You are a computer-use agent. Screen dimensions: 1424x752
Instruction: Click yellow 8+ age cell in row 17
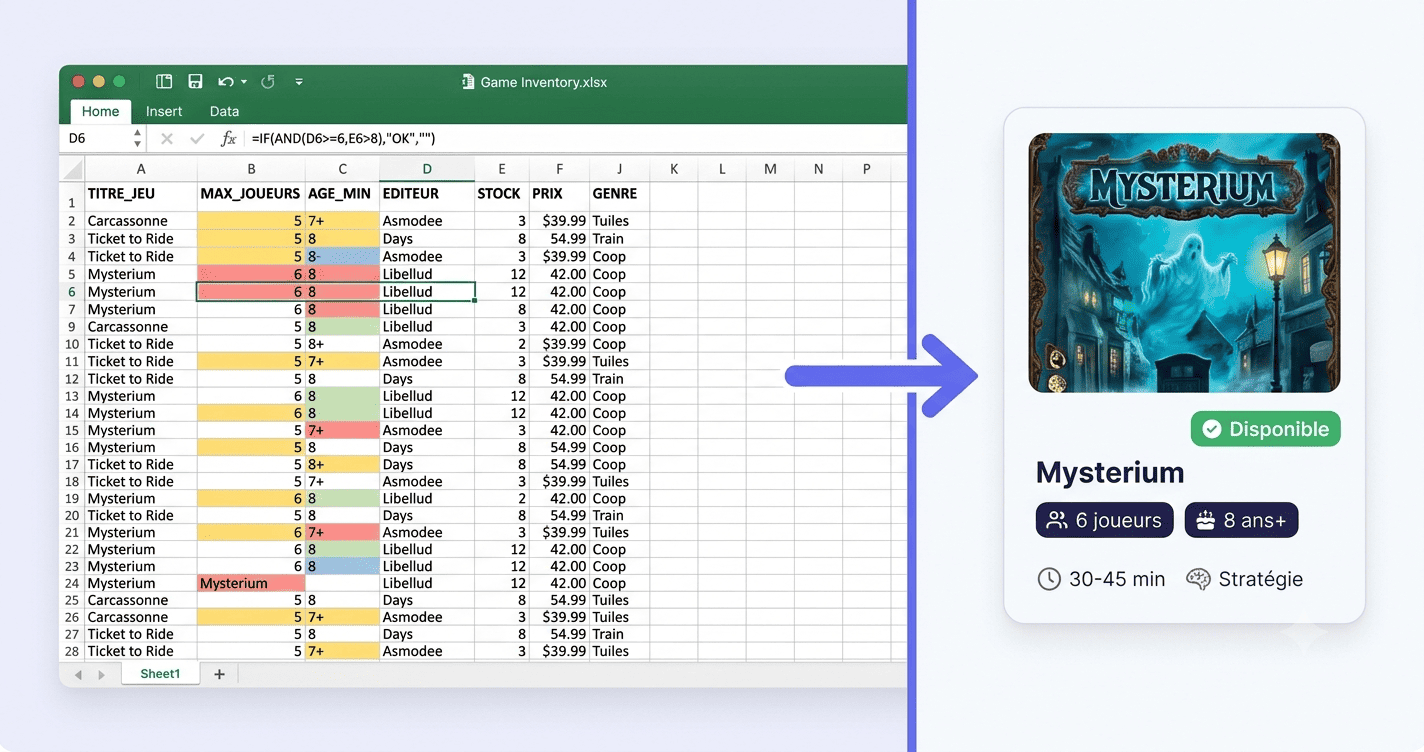pyautogui.click(x=342, y=464)
